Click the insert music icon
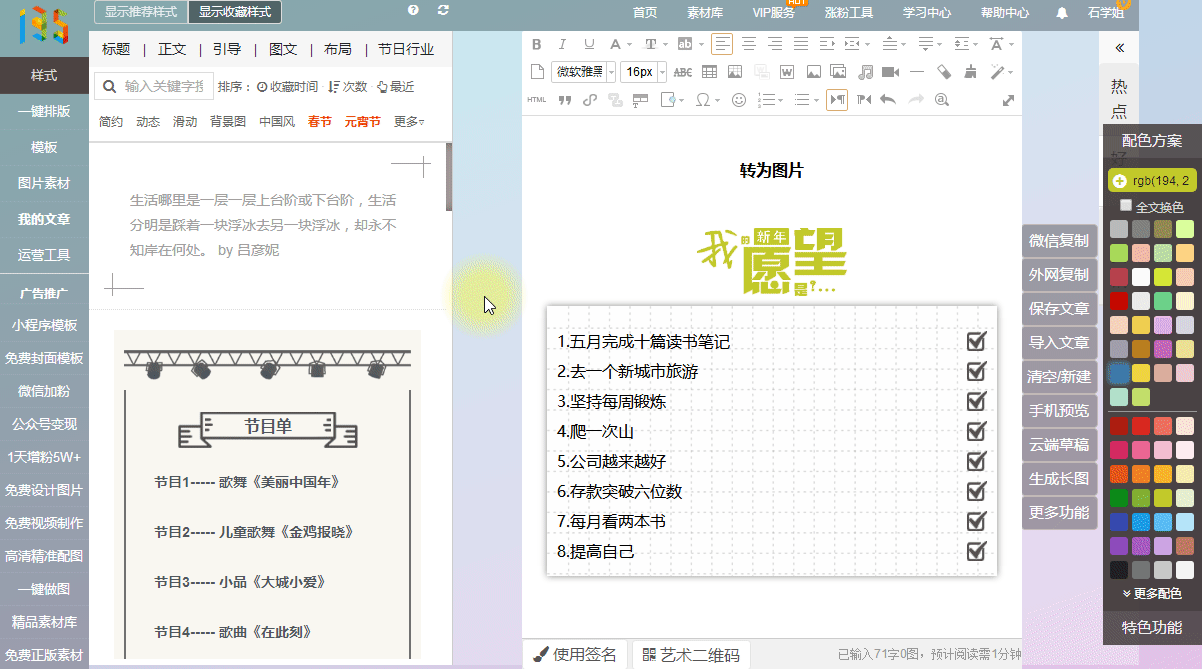The image size is (1202, 669). click(x=865, y=72)
